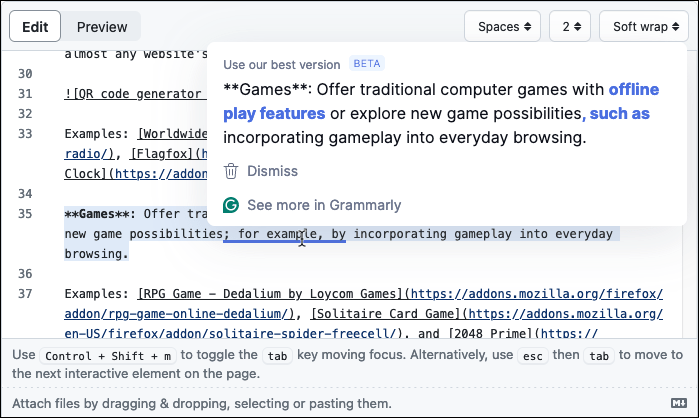Viewport: 699px width, 418px height.
Task: Accept the suggested 'offline play features' rewrite
Action: (440, 100)
